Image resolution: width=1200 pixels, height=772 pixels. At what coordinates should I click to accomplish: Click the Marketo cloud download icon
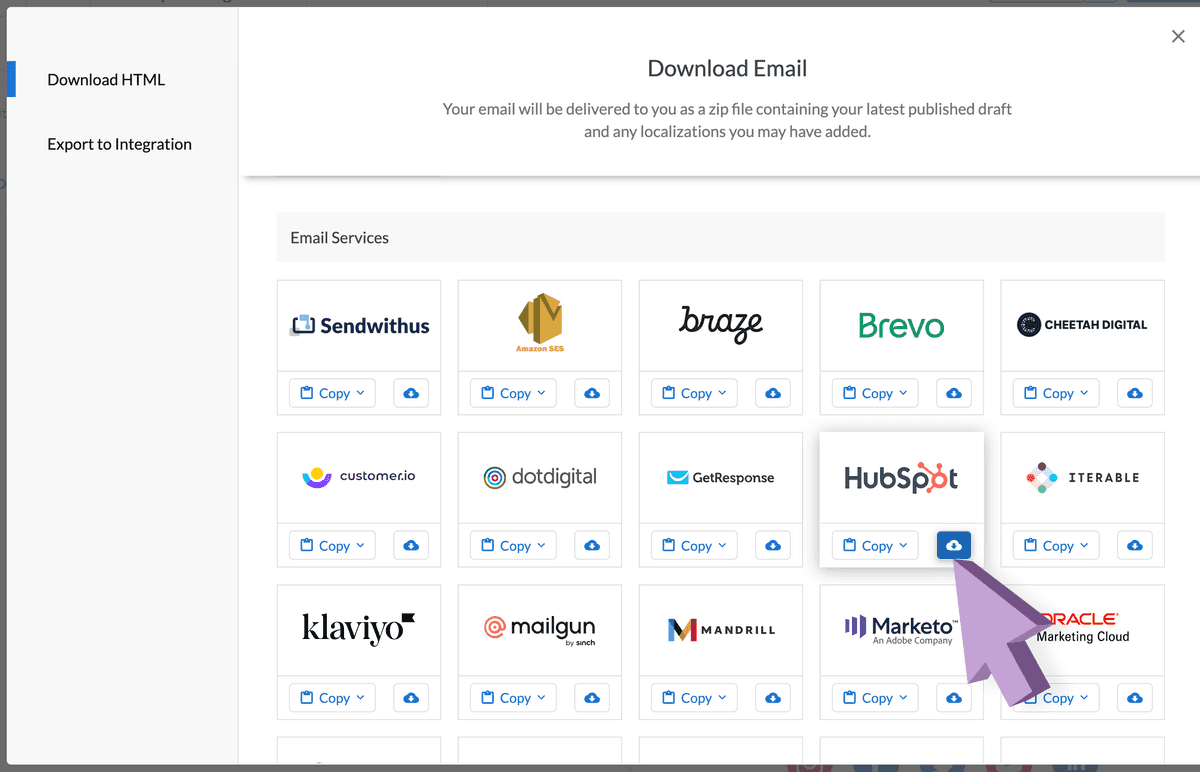pyautogui.click(x=954, y=697)
